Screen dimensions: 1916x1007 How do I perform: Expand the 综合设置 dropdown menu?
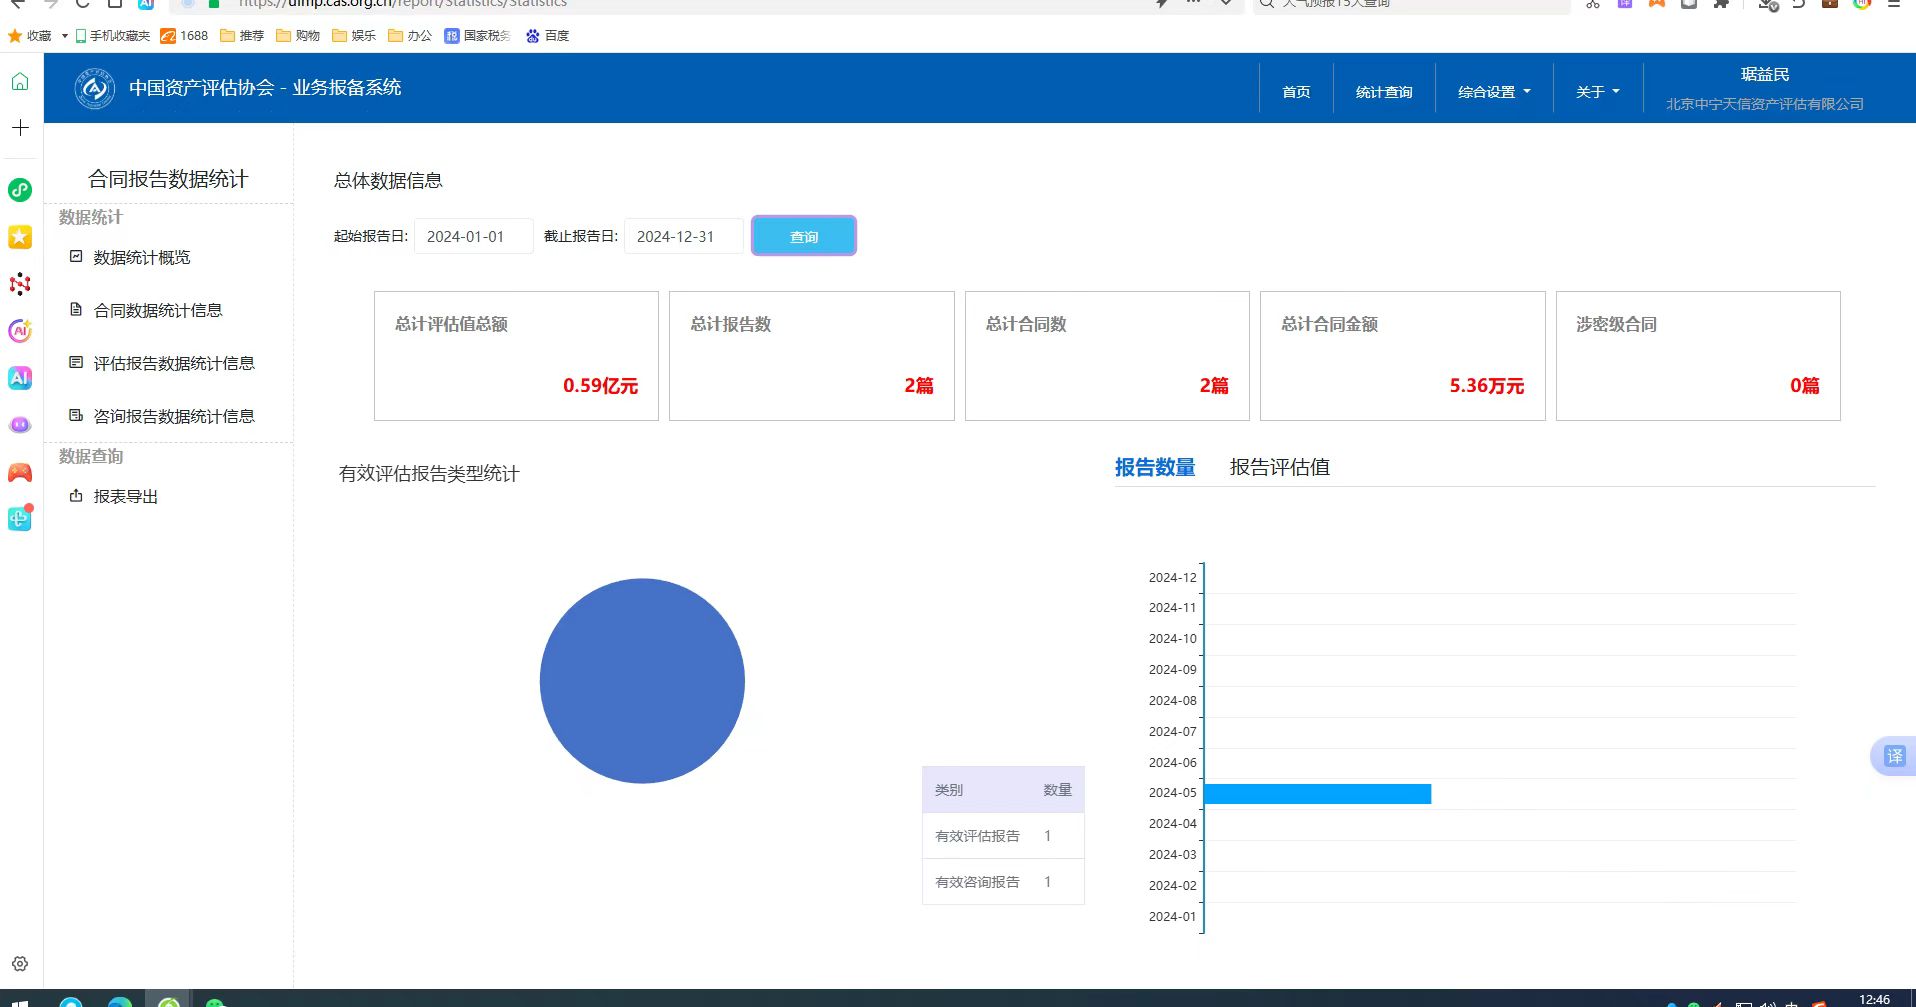click(1494, 92)
